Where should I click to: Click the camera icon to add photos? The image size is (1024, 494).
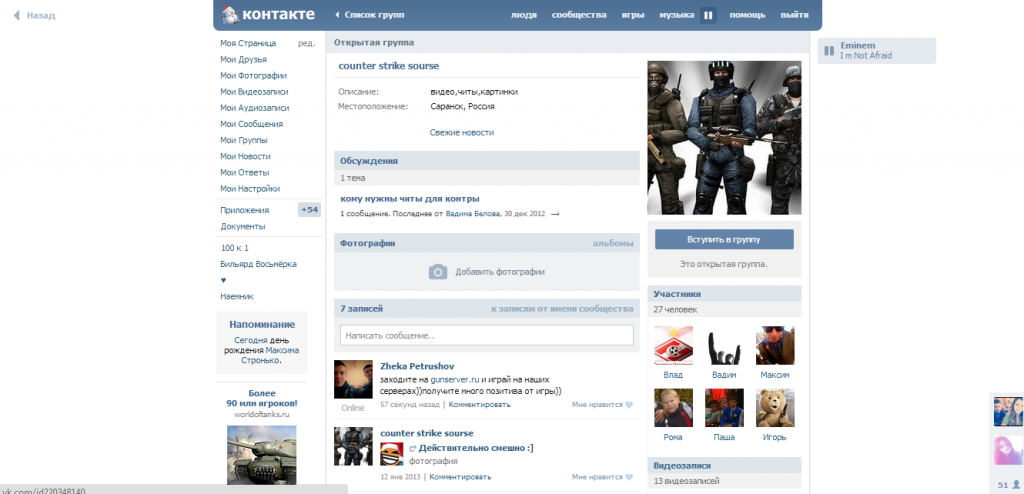[437, 272]
